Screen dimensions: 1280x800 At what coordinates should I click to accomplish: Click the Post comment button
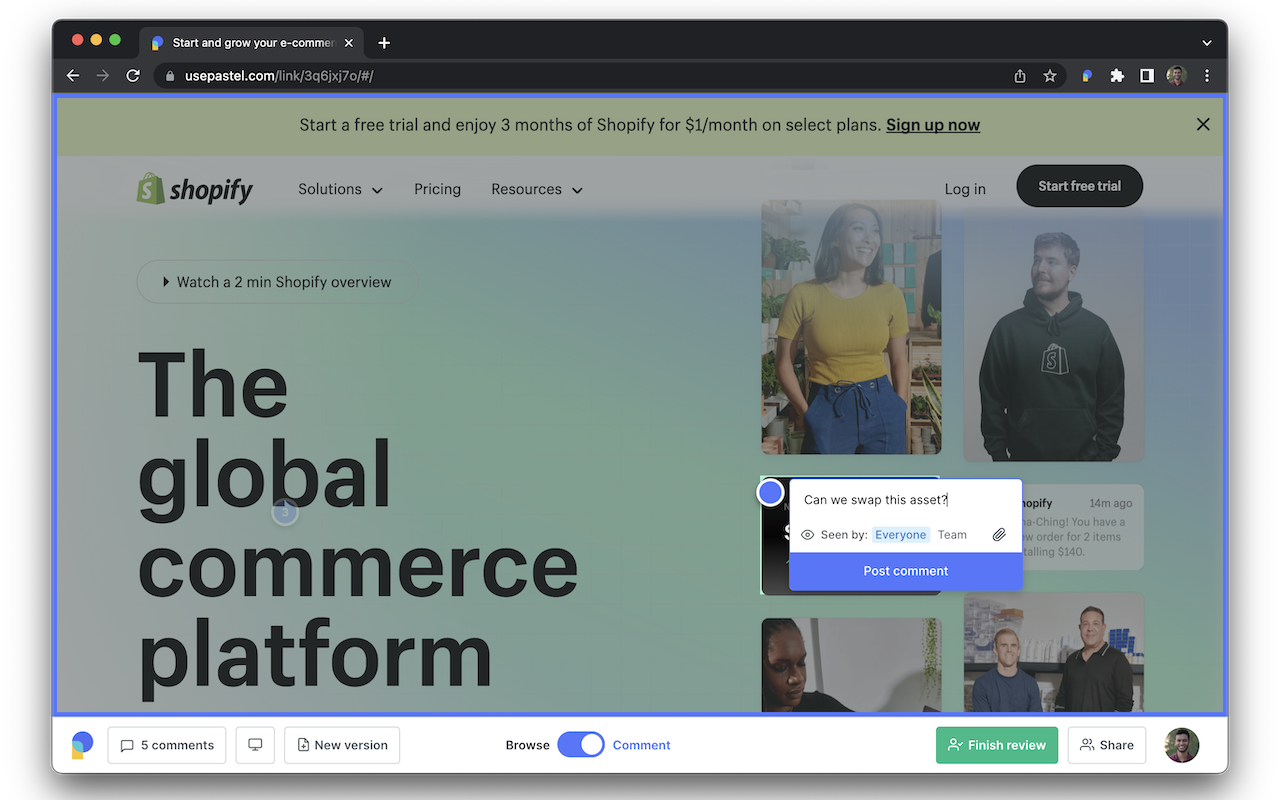pyautogui.click(x=905, y=571)
